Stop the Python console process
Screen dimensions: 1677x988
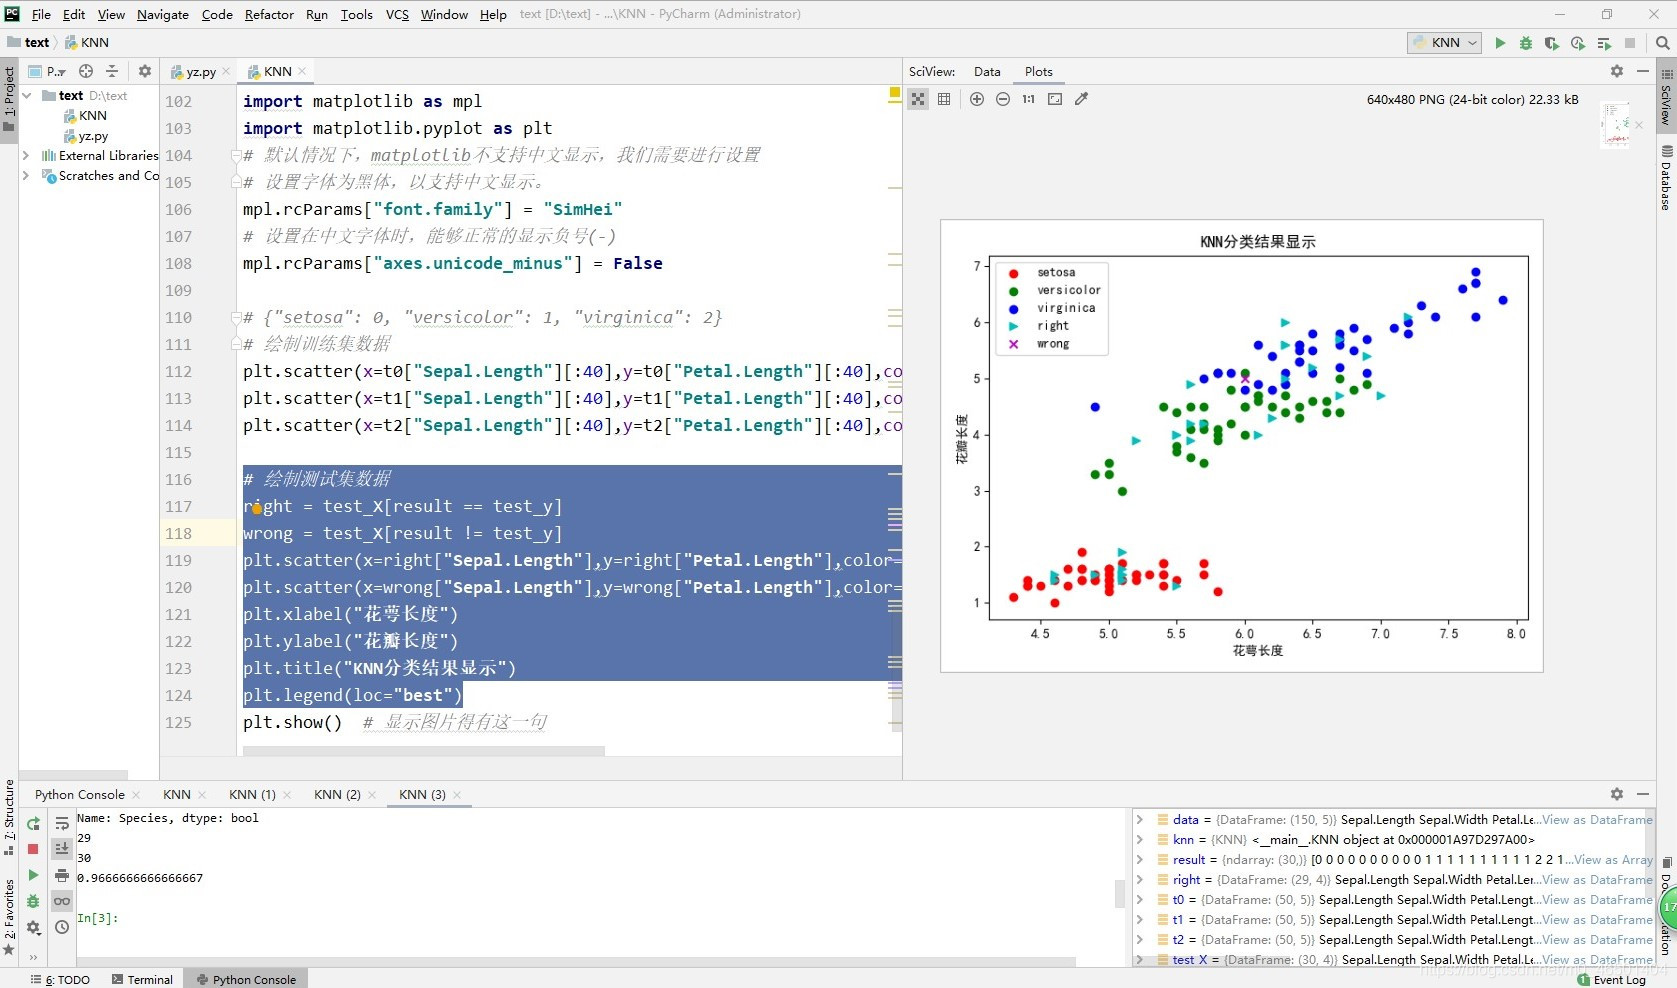33,849
